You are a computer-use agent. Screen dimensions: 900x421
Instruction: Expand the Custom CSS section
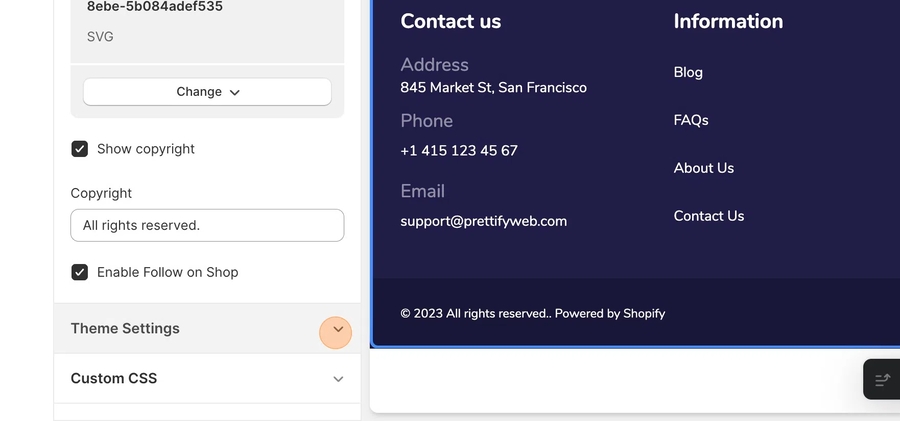[x=338, y=379]
